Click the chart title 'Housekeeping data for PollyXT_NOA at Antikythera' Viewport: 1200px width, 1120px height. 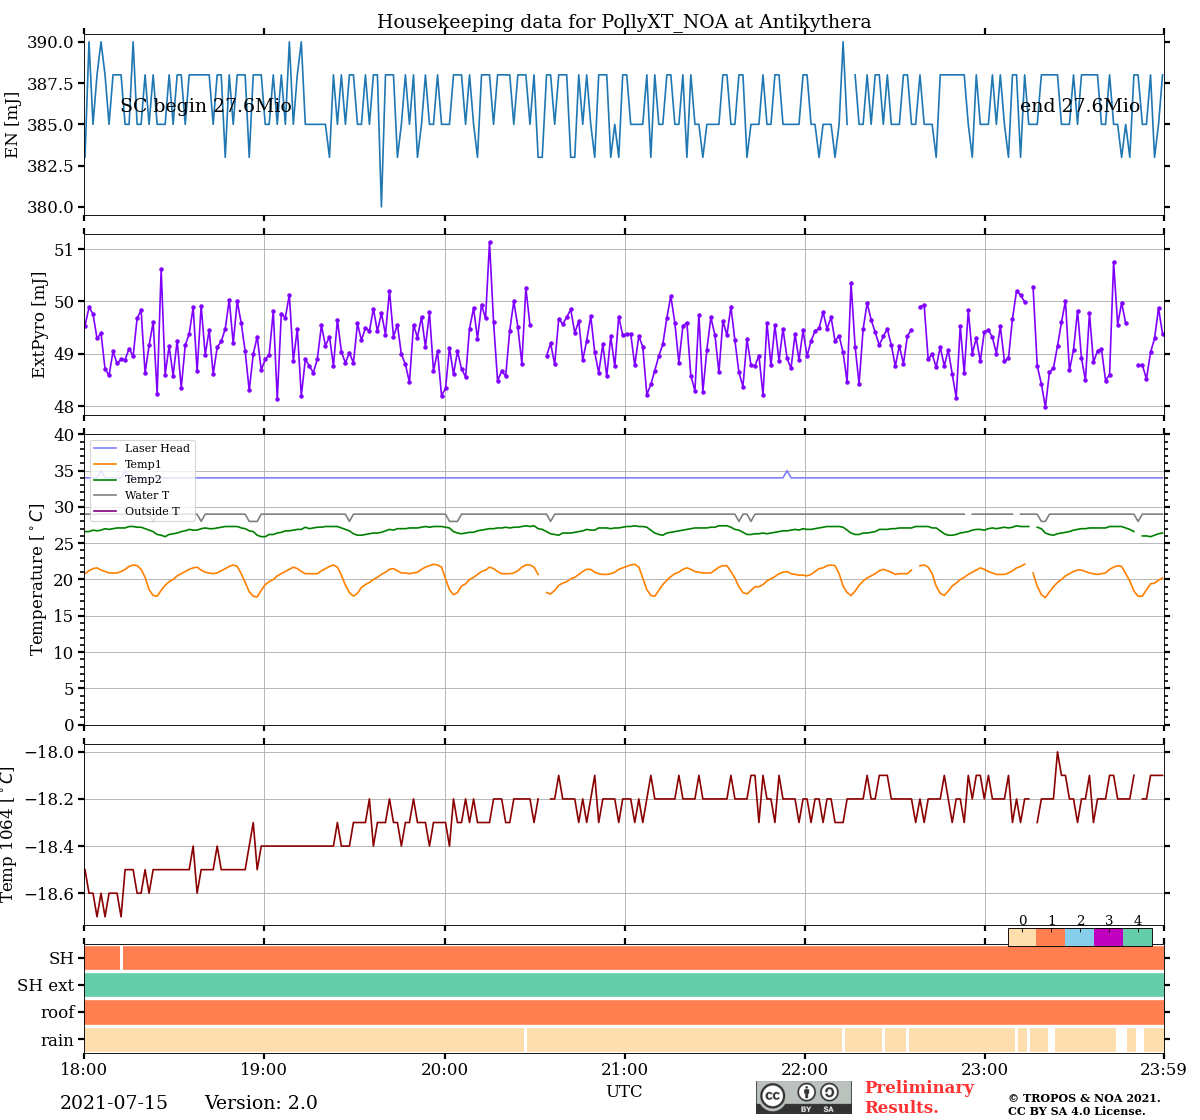tap(624, 22)
